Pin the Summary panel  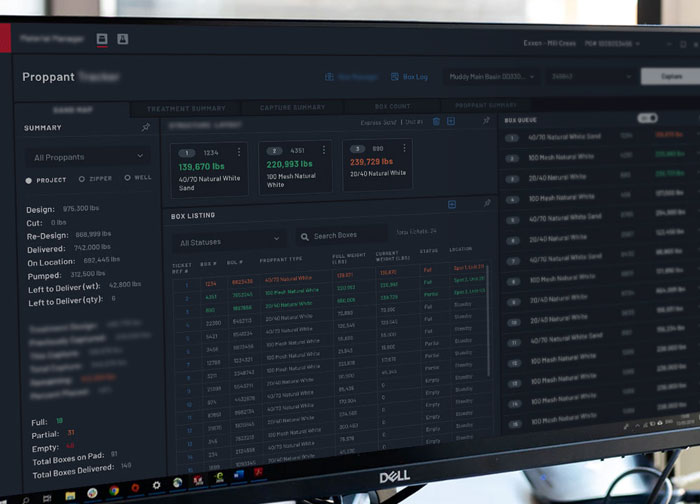[146, 128]
